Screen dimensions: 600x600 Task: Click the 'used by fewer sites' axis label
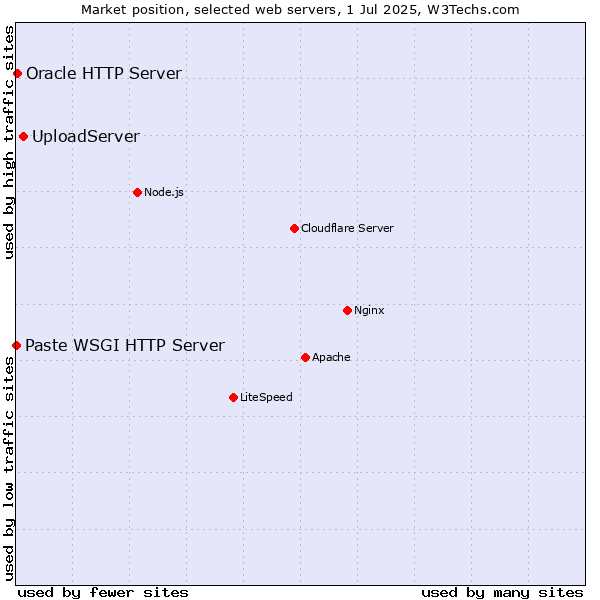click(x=103, y=593)
